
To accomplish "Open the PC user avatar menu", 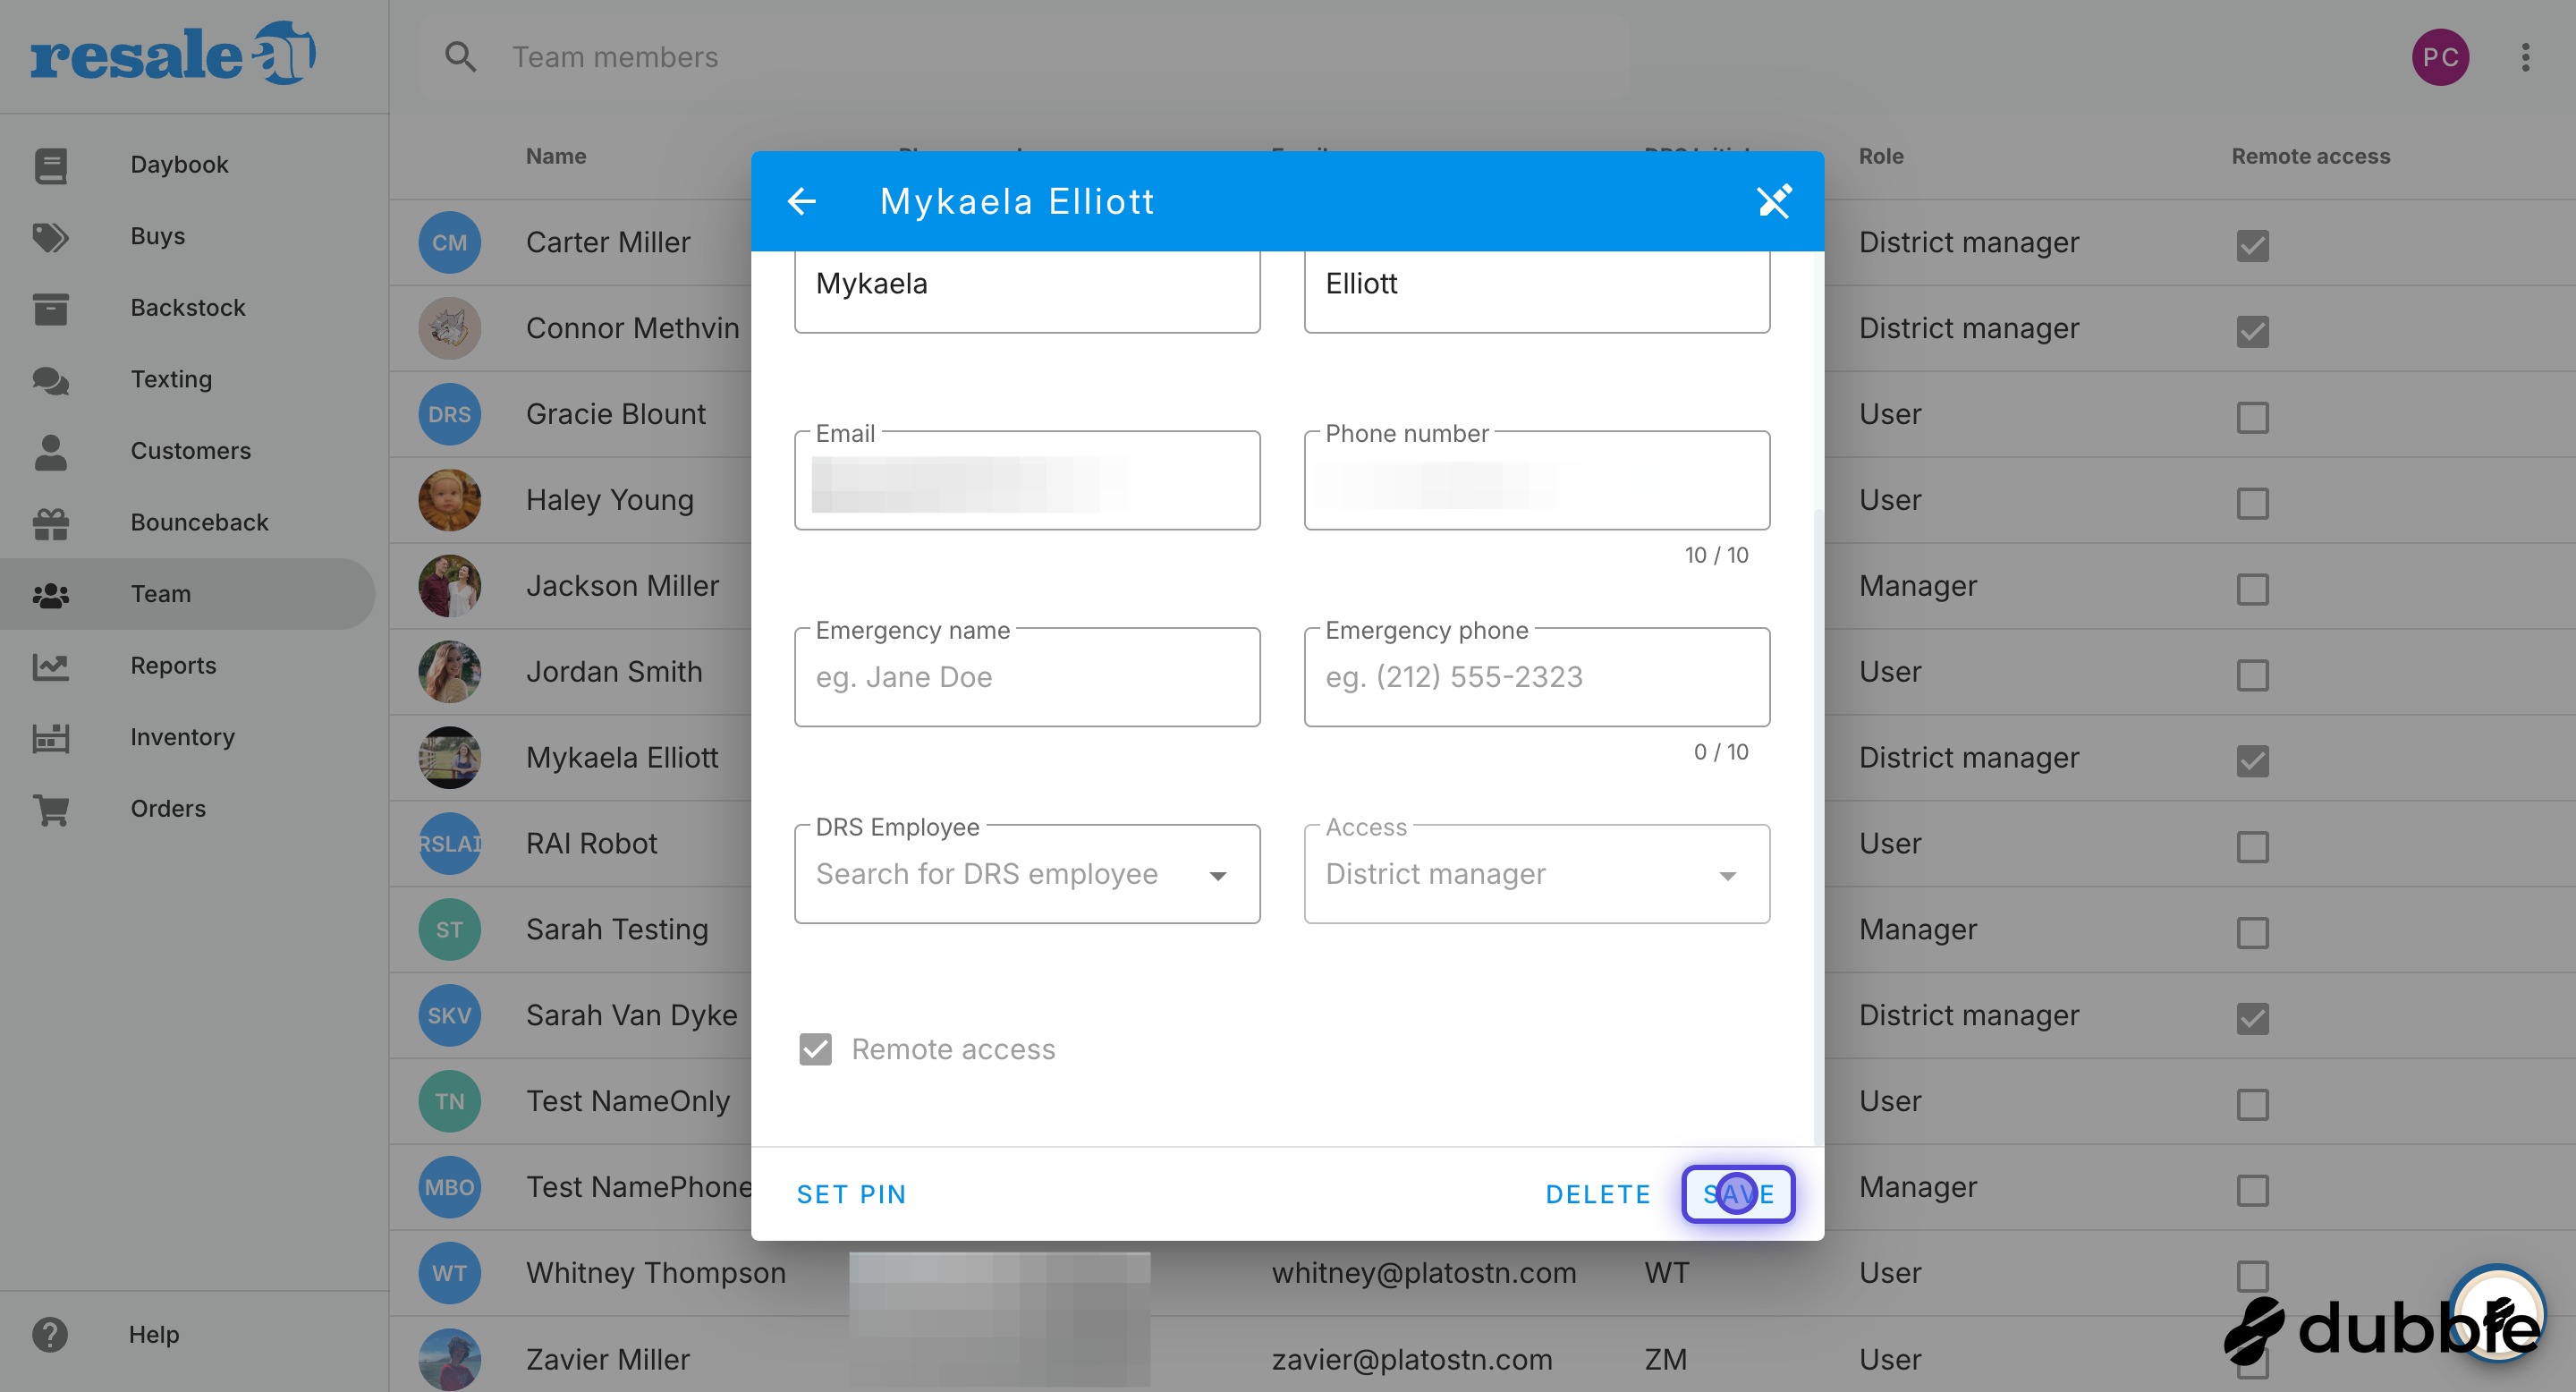I will (2440, 57).
